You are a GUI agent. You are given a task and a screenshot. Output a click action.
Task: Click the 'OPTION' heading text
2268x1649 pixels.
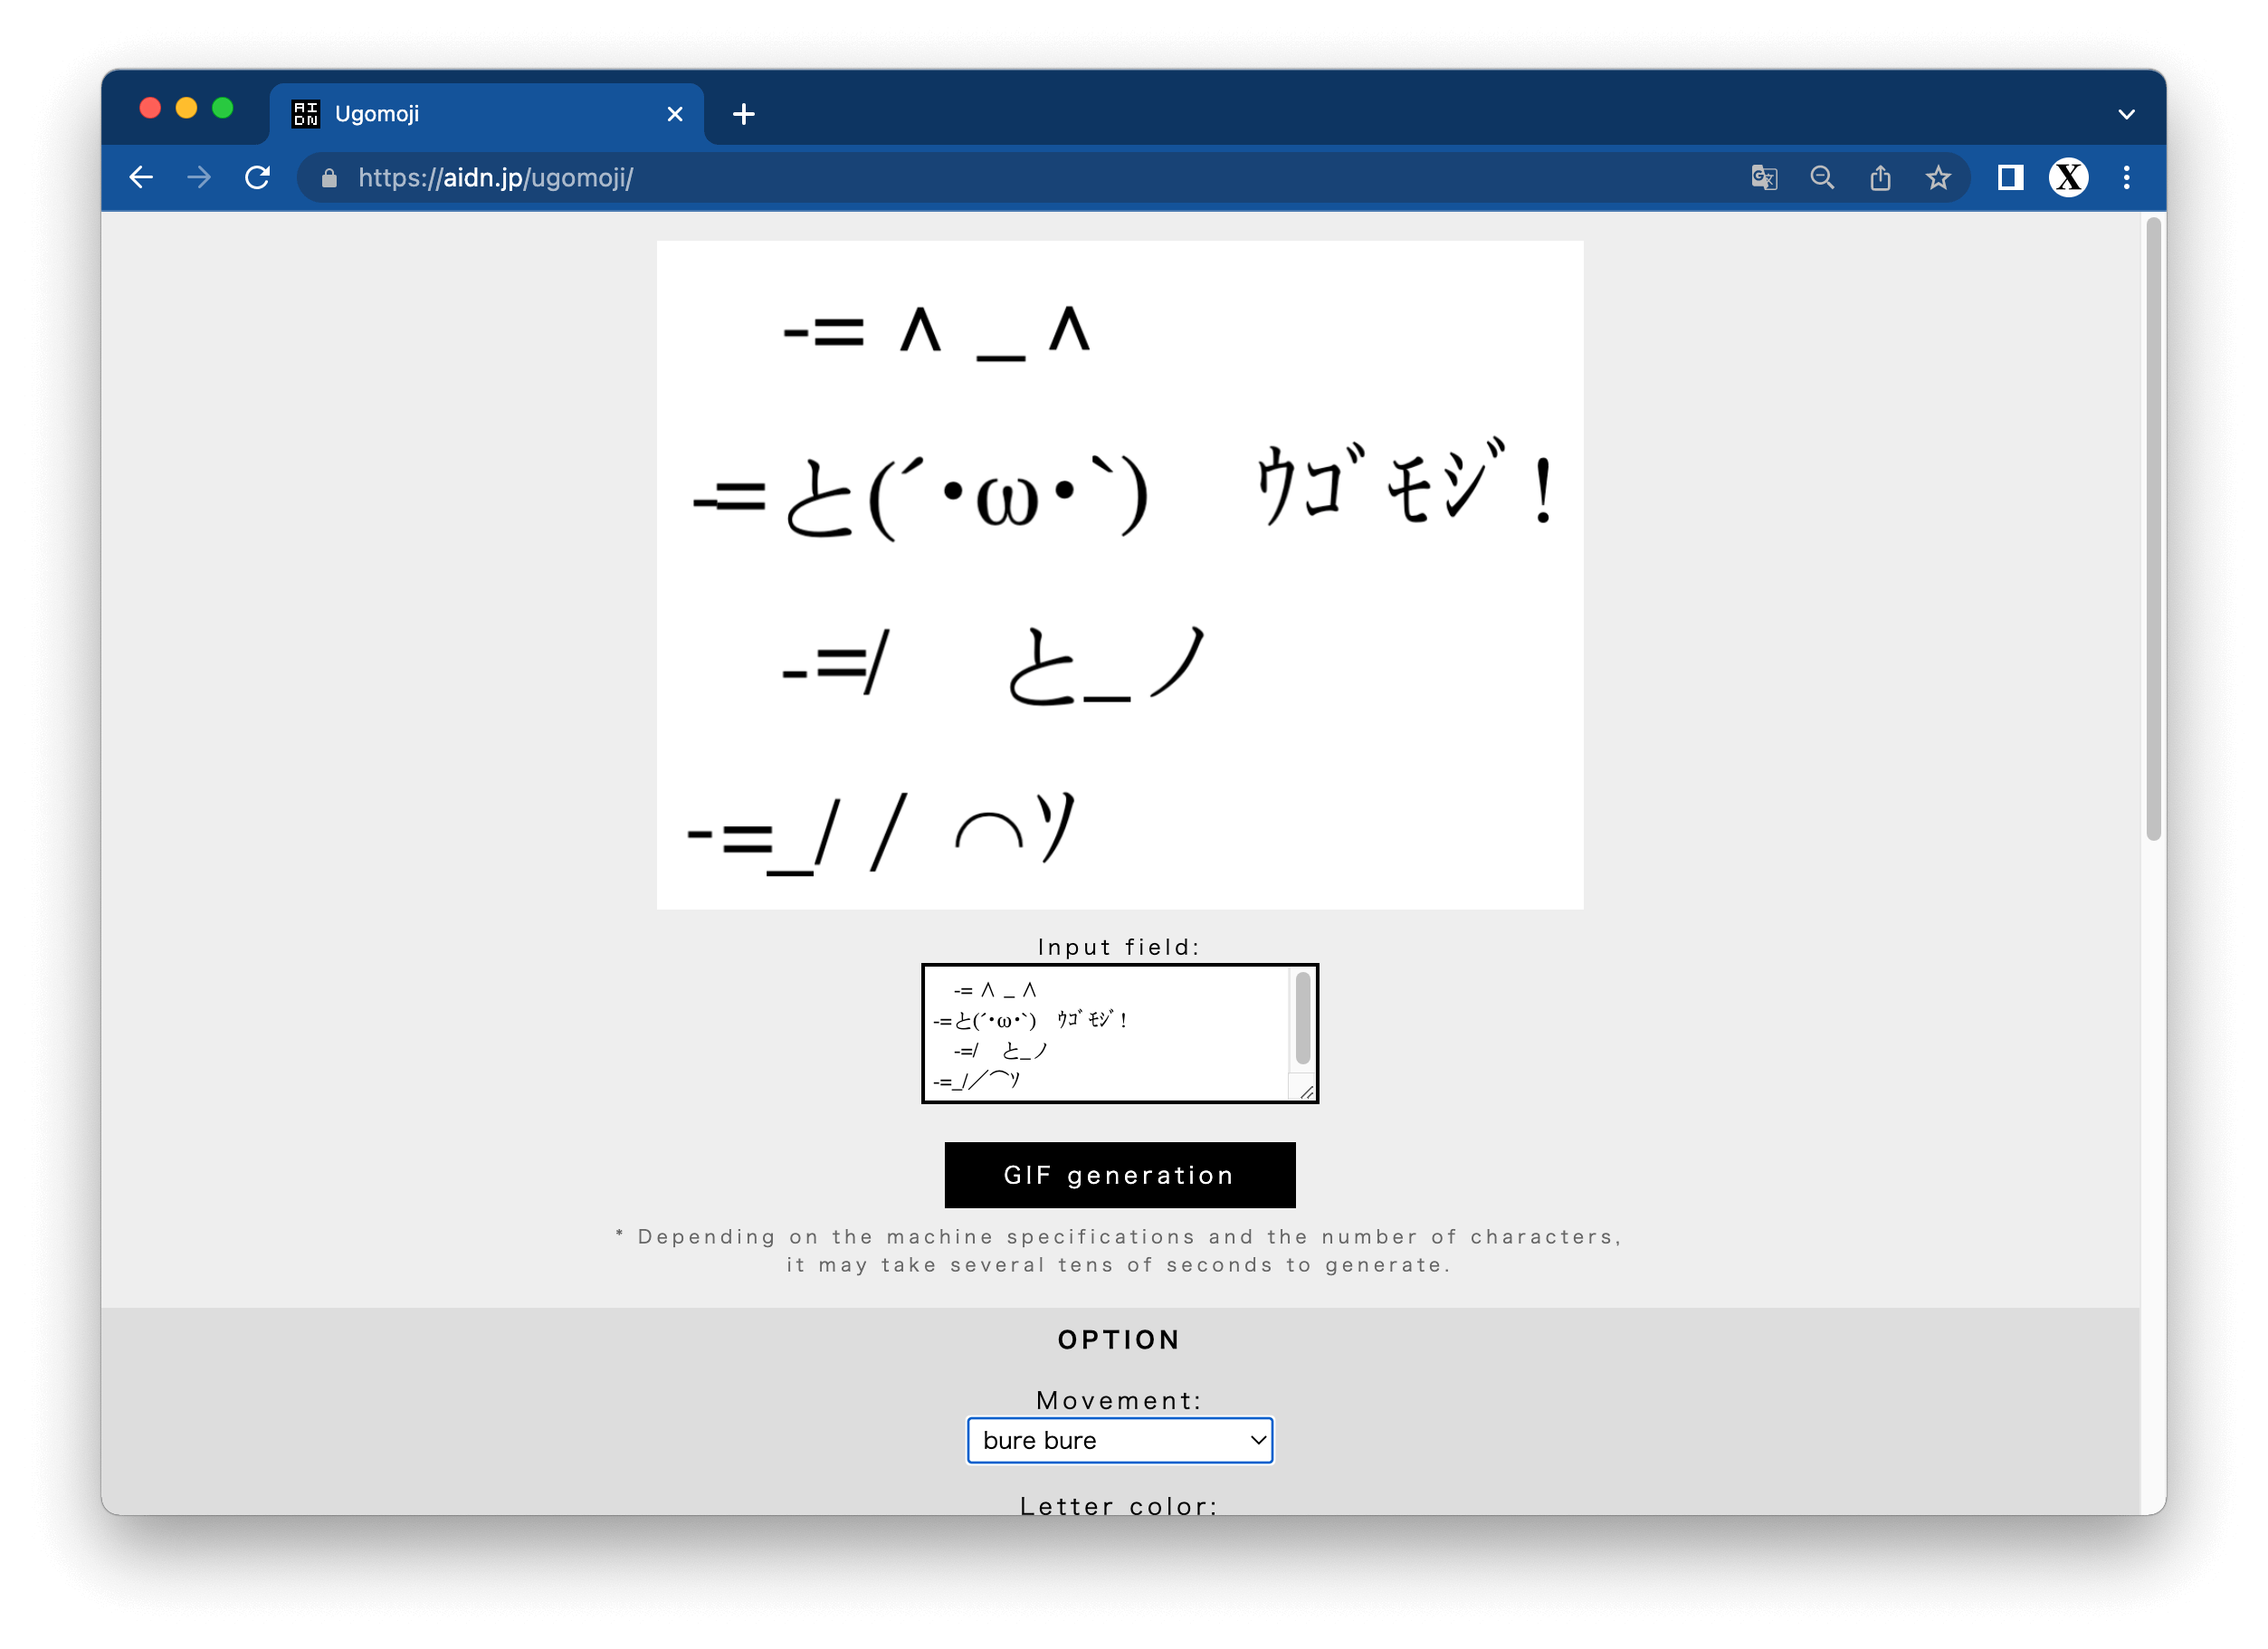pos(1119,1340)
